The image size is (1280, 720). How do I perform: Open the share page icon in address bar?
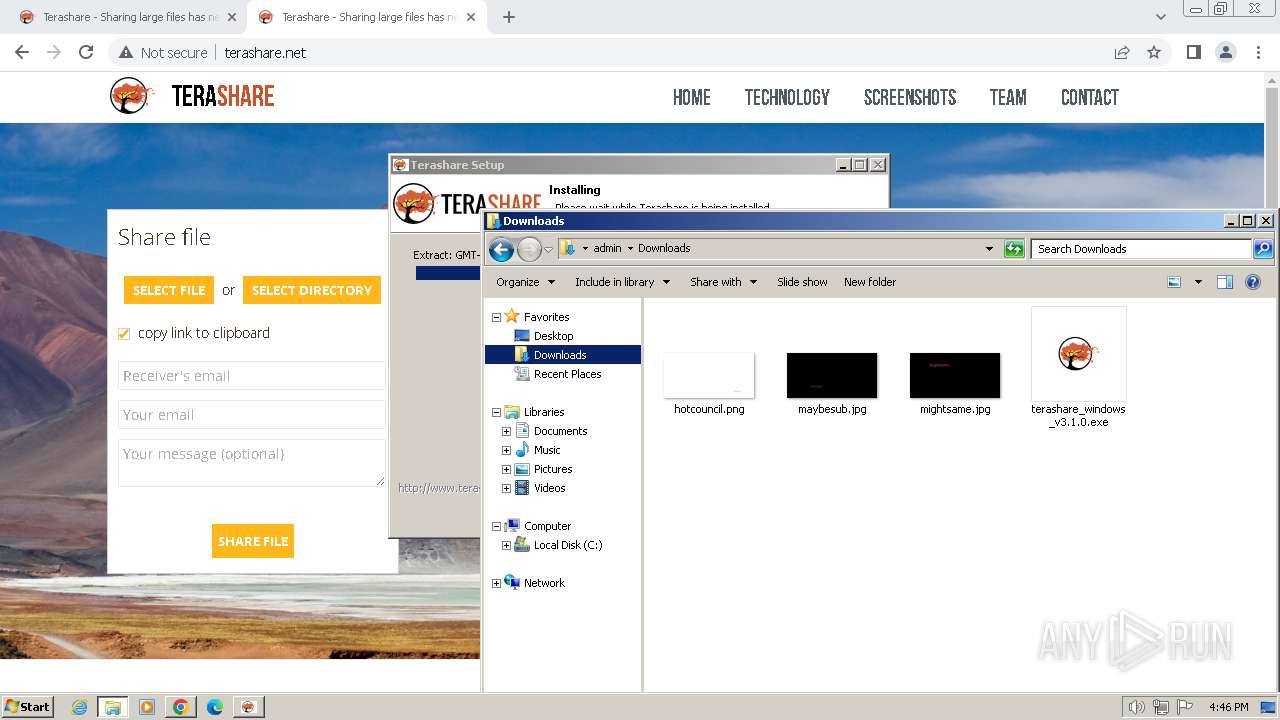click(x=1122, y=52)
